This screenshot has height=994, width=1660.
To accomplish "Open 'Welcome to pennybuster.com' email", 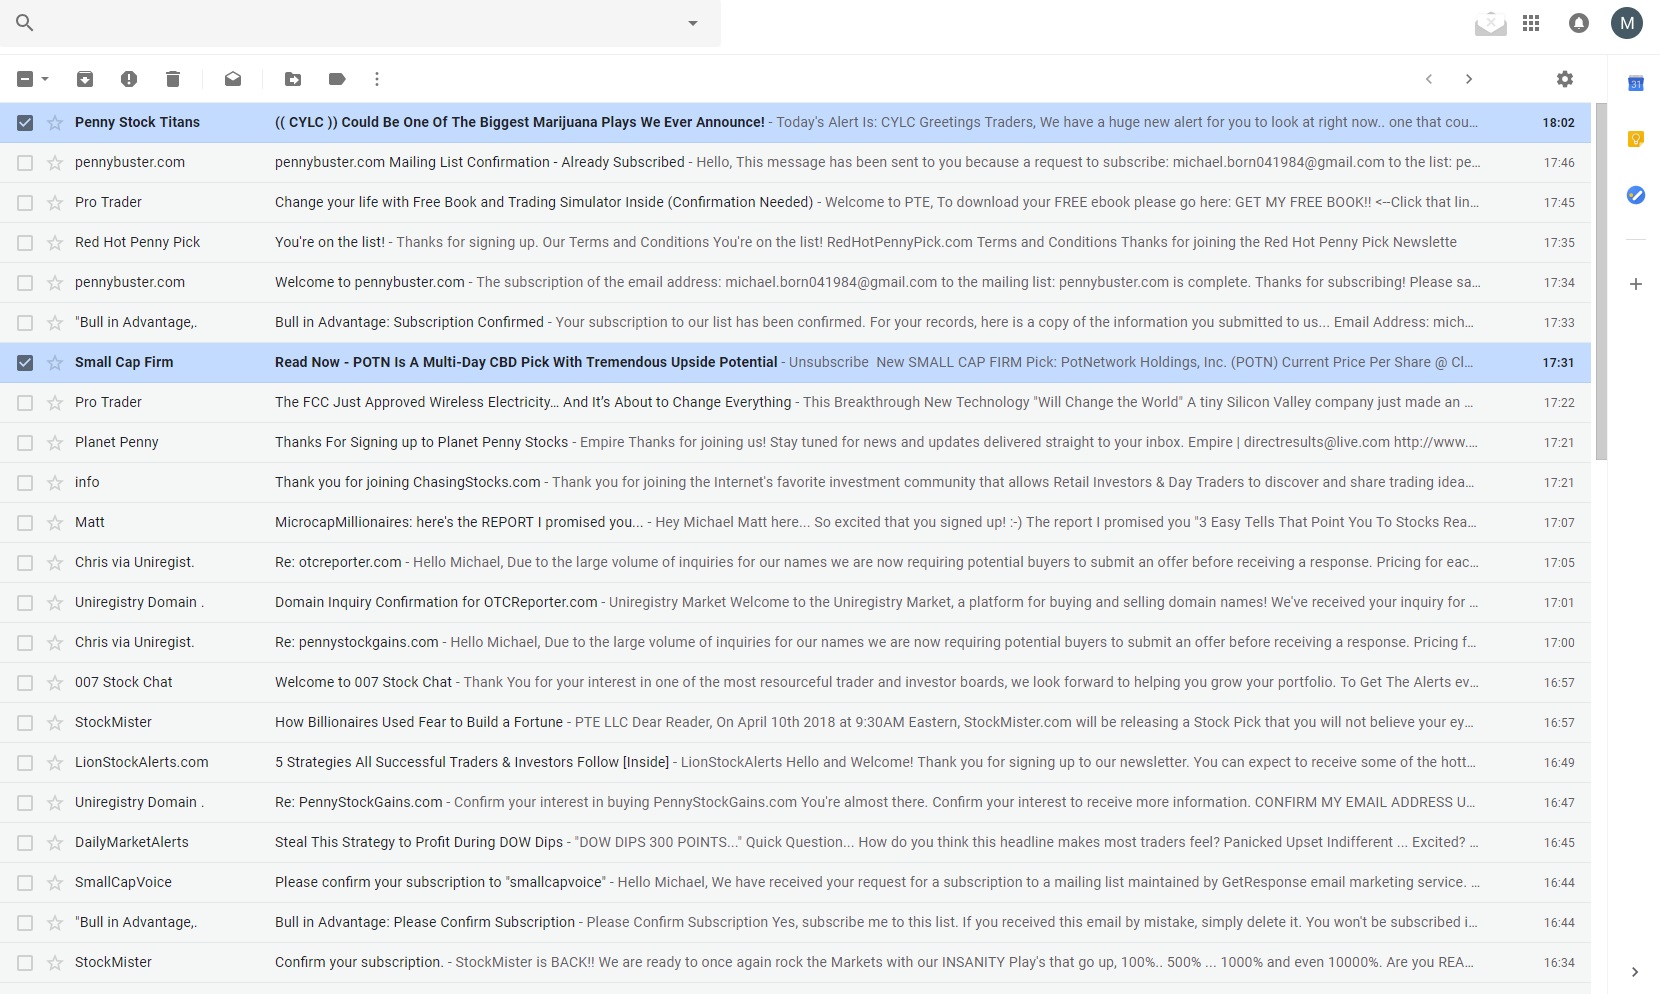I will click(x=795, y=283).
